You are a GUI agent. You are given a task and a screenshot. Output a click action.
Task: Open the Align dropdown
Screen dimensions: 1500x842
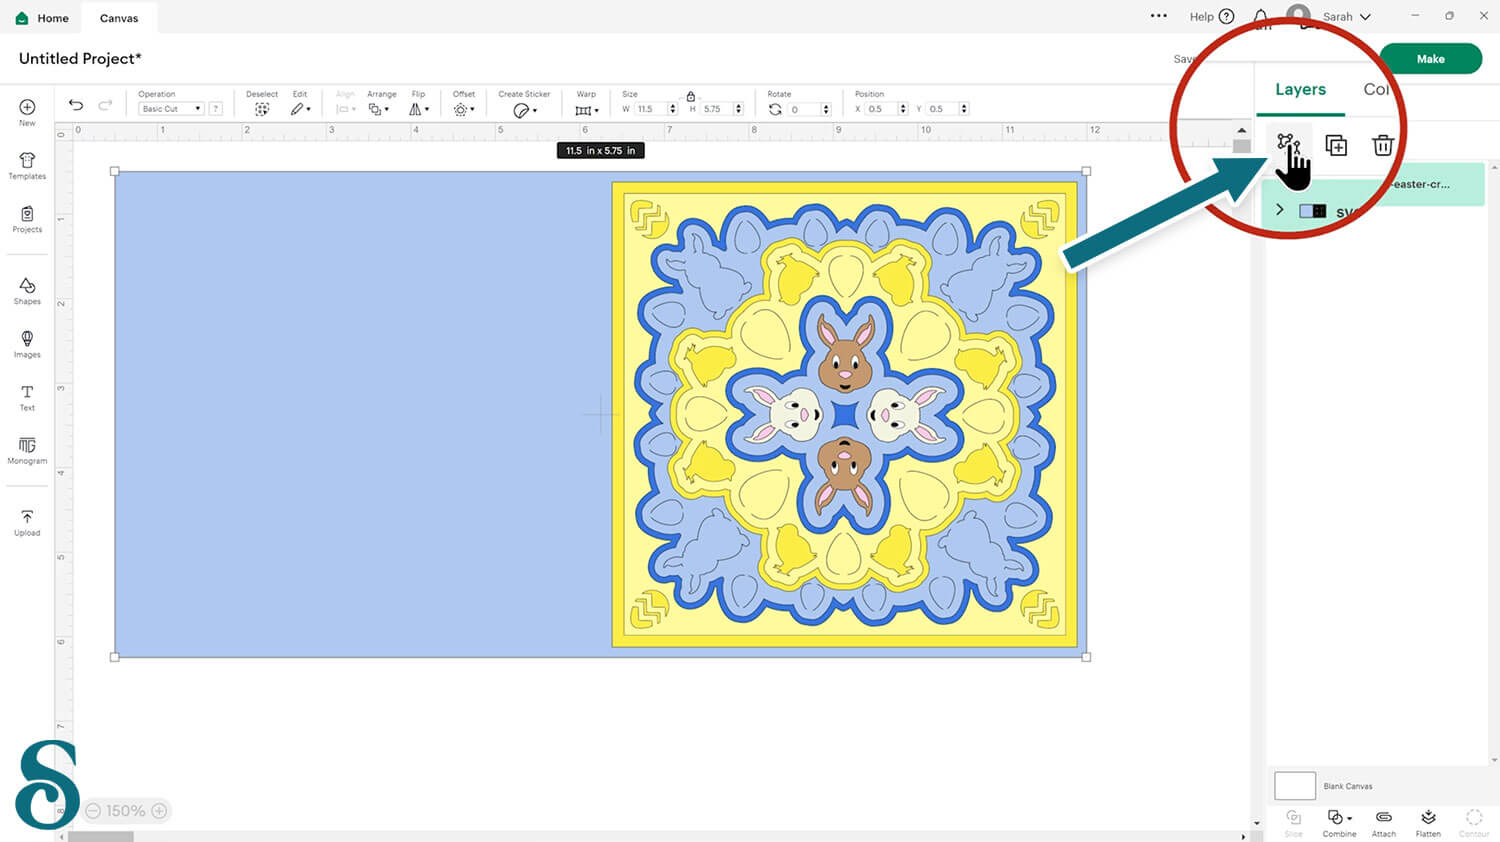(x=346, y=109)
